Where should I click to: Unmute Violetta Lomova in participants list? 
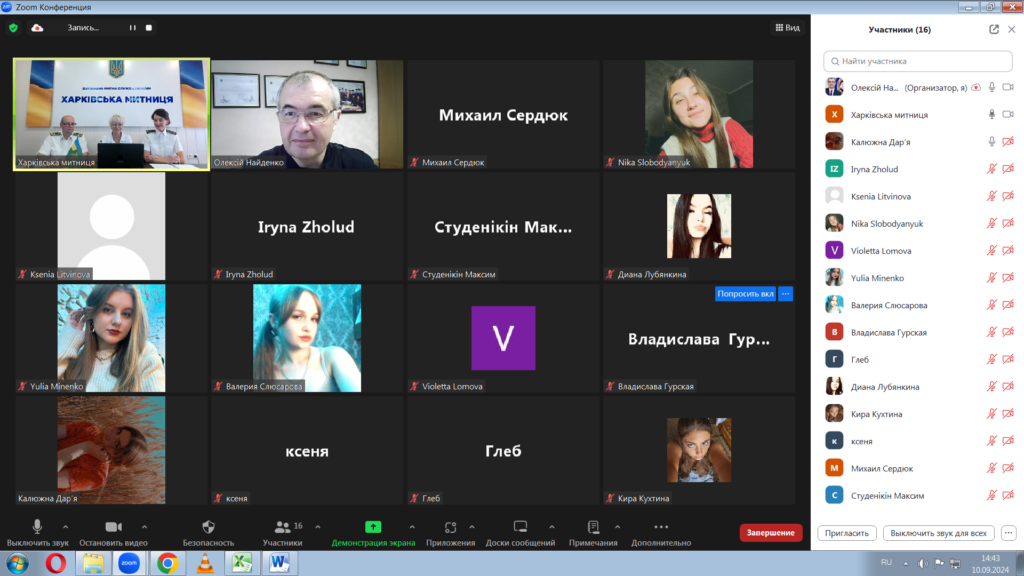coord(991,251)
